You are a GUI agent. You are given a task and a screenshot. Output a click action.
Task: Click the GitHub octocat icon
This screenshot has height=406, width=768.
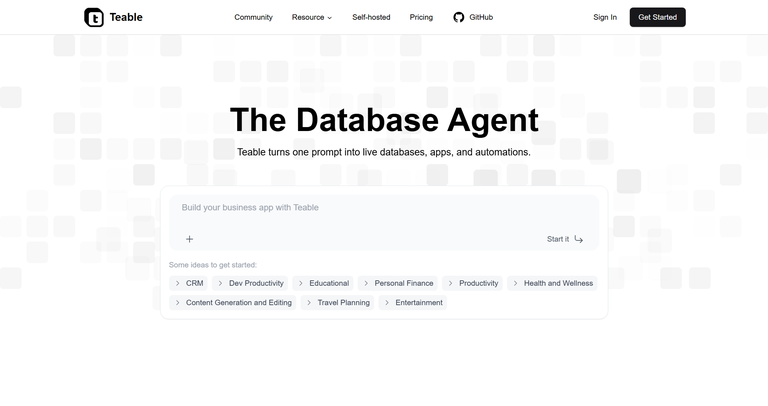pyautogui.click(x=459, y=17)
